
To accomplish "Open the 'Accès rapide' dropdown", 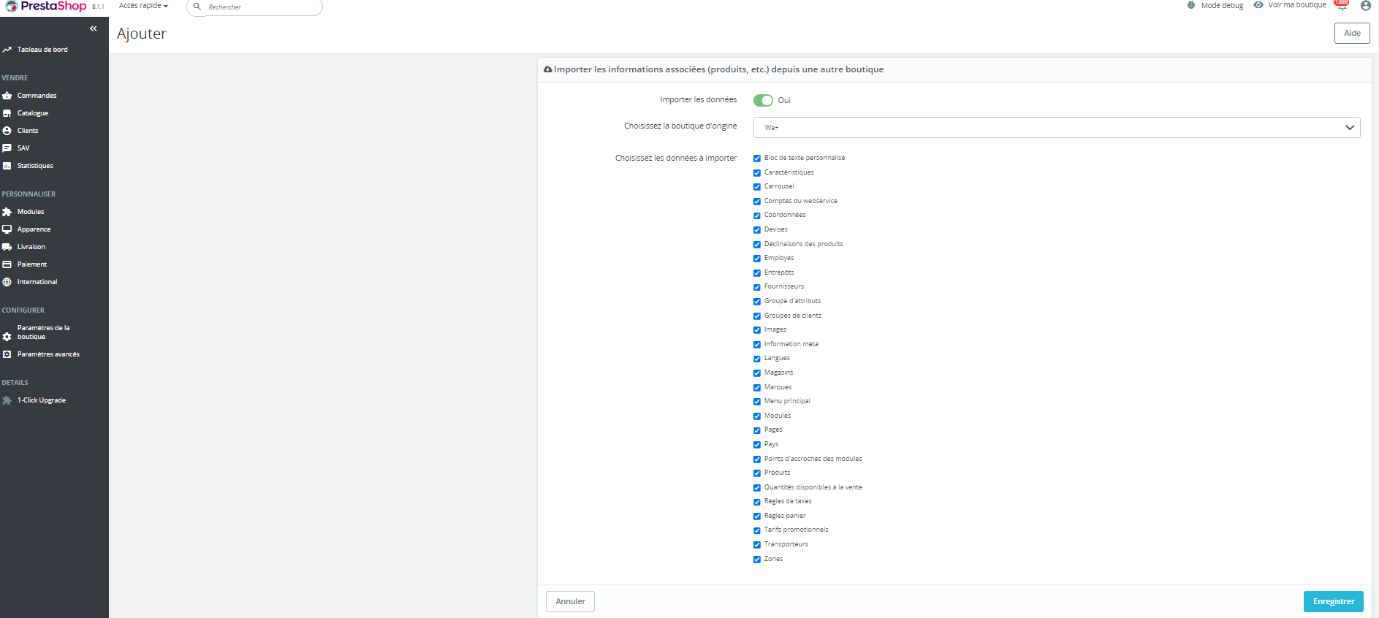I will point(142,5).
